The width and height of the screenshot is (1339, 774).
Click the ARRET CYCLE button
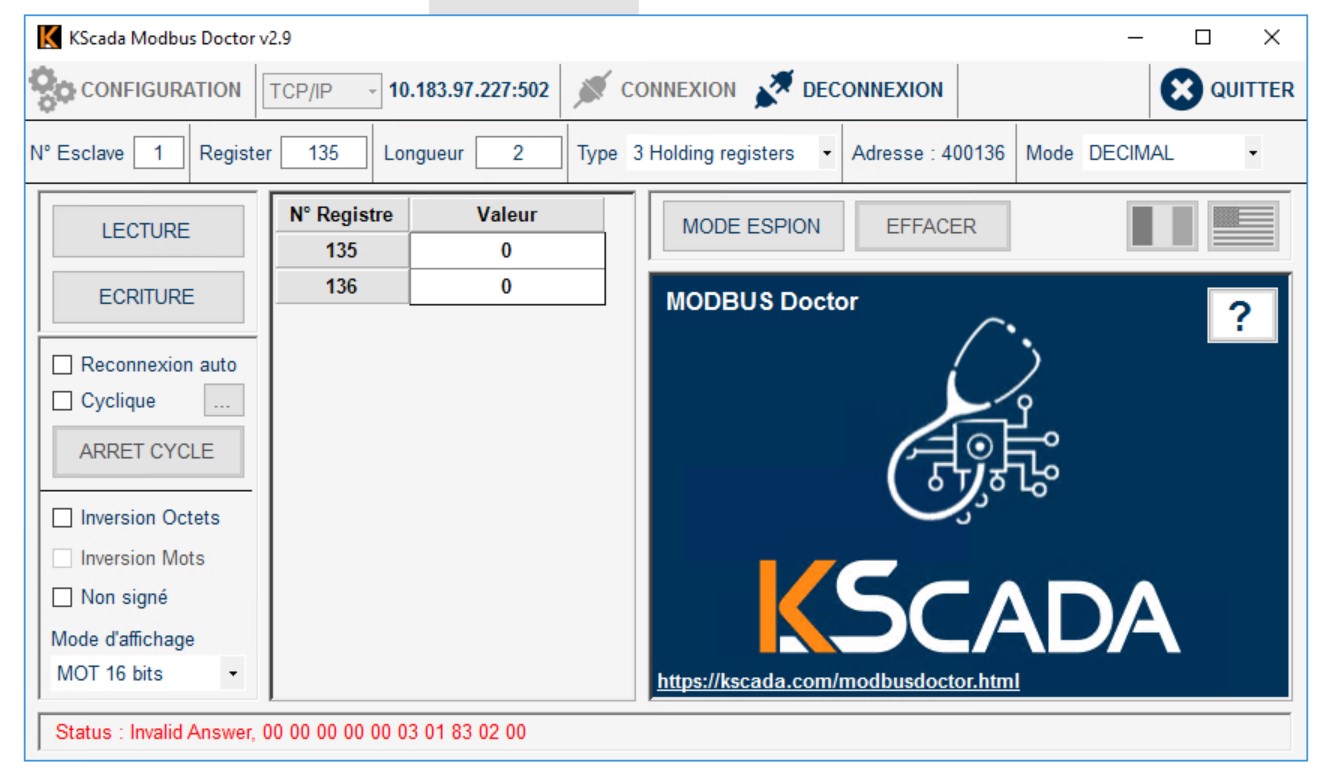click(x=147, y=452)
